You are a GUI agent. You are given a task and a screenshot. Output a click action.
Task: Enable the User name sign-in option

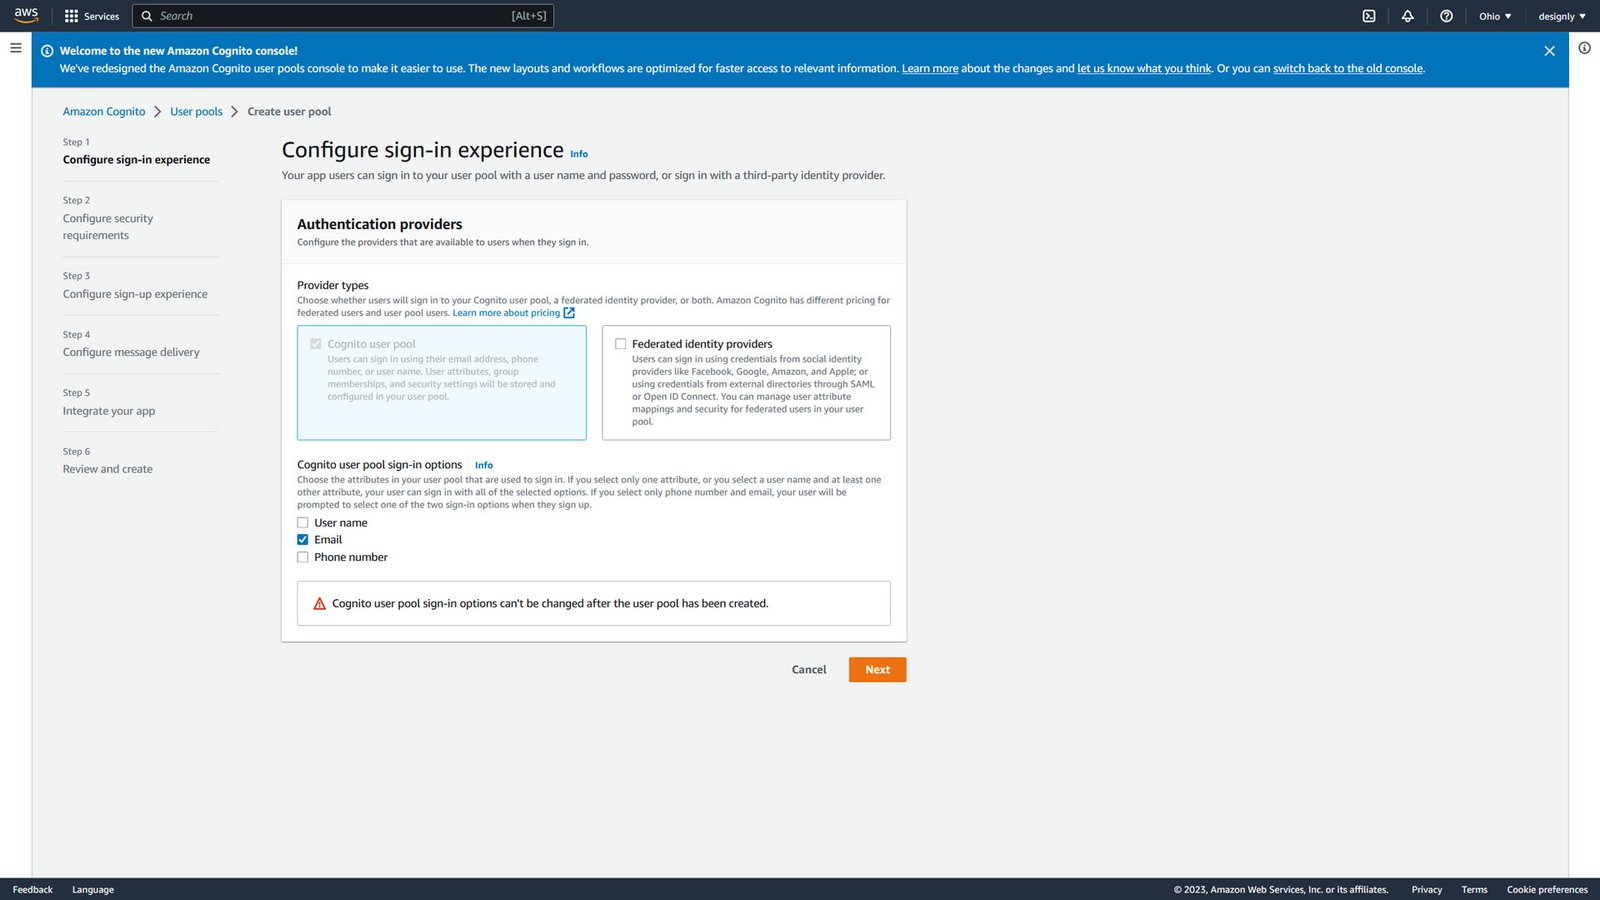[x=302, y=522]
